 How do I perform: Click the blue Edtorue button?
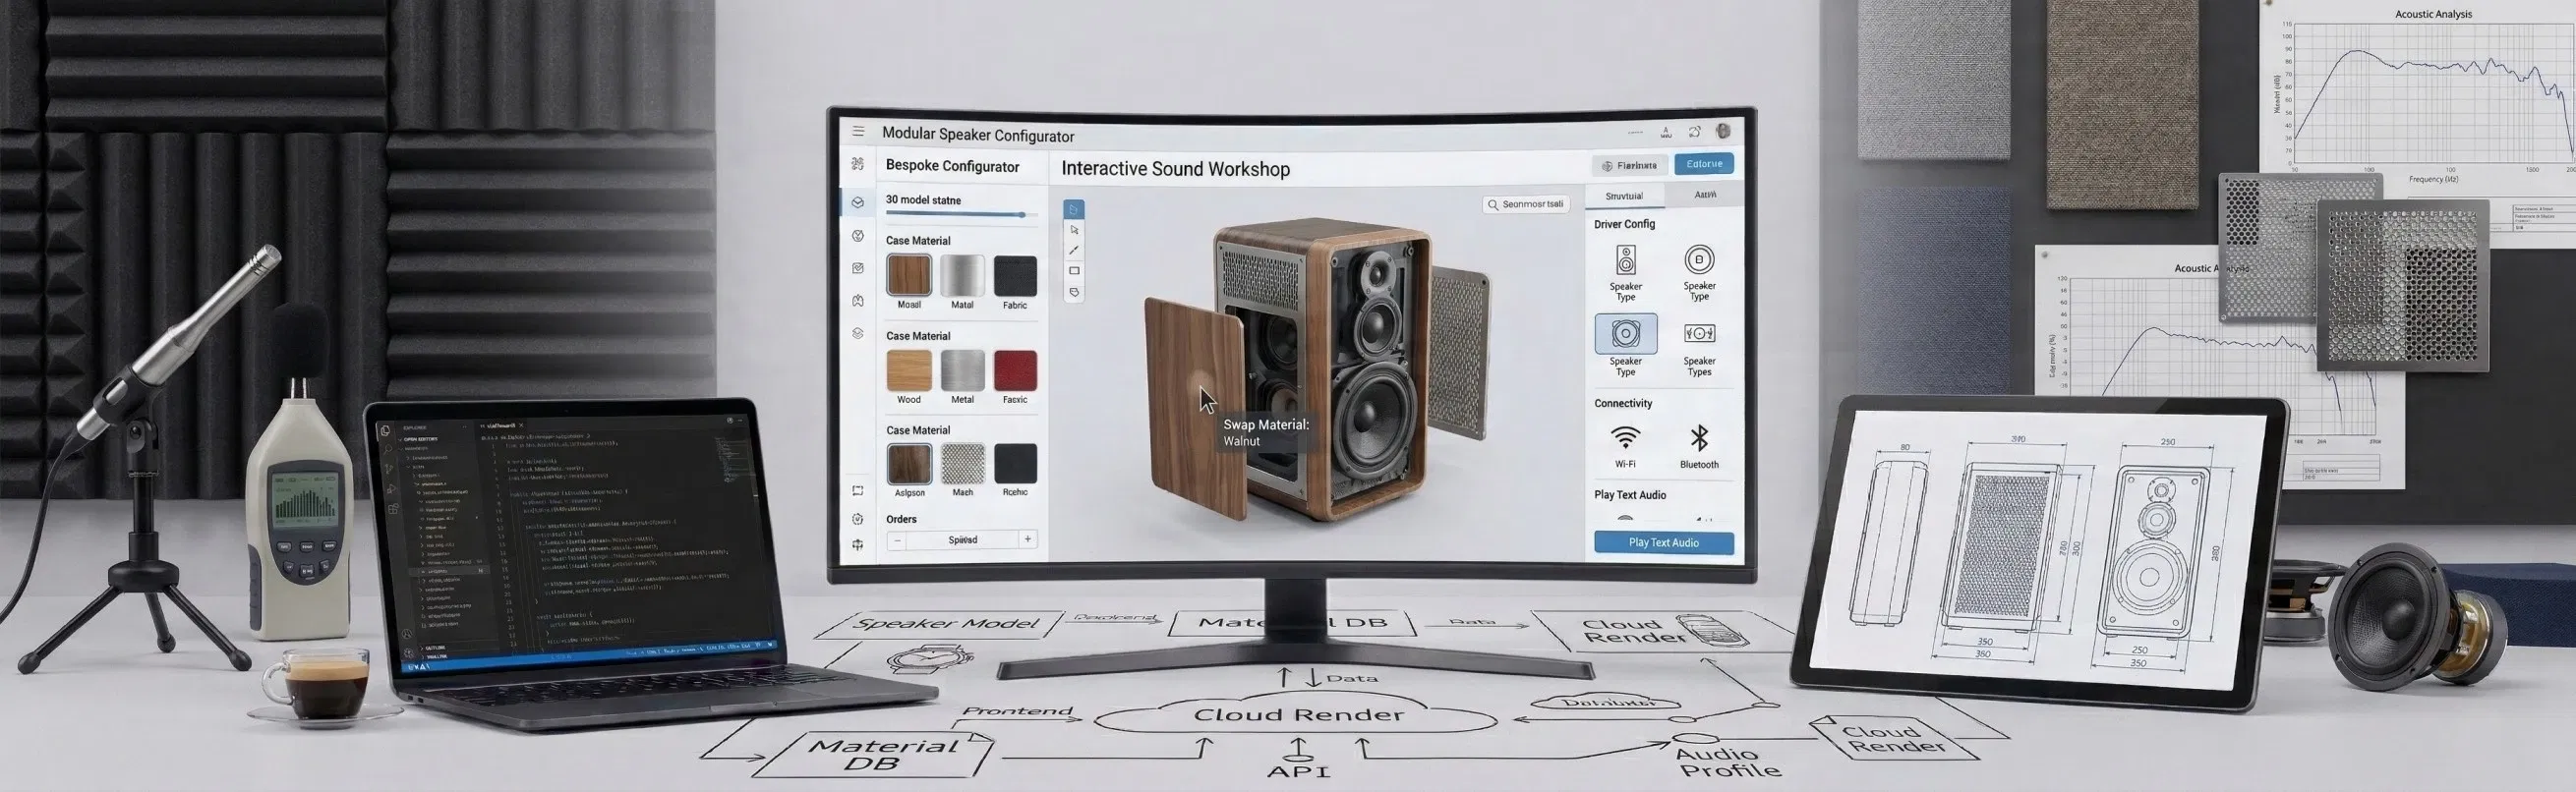1704,164
